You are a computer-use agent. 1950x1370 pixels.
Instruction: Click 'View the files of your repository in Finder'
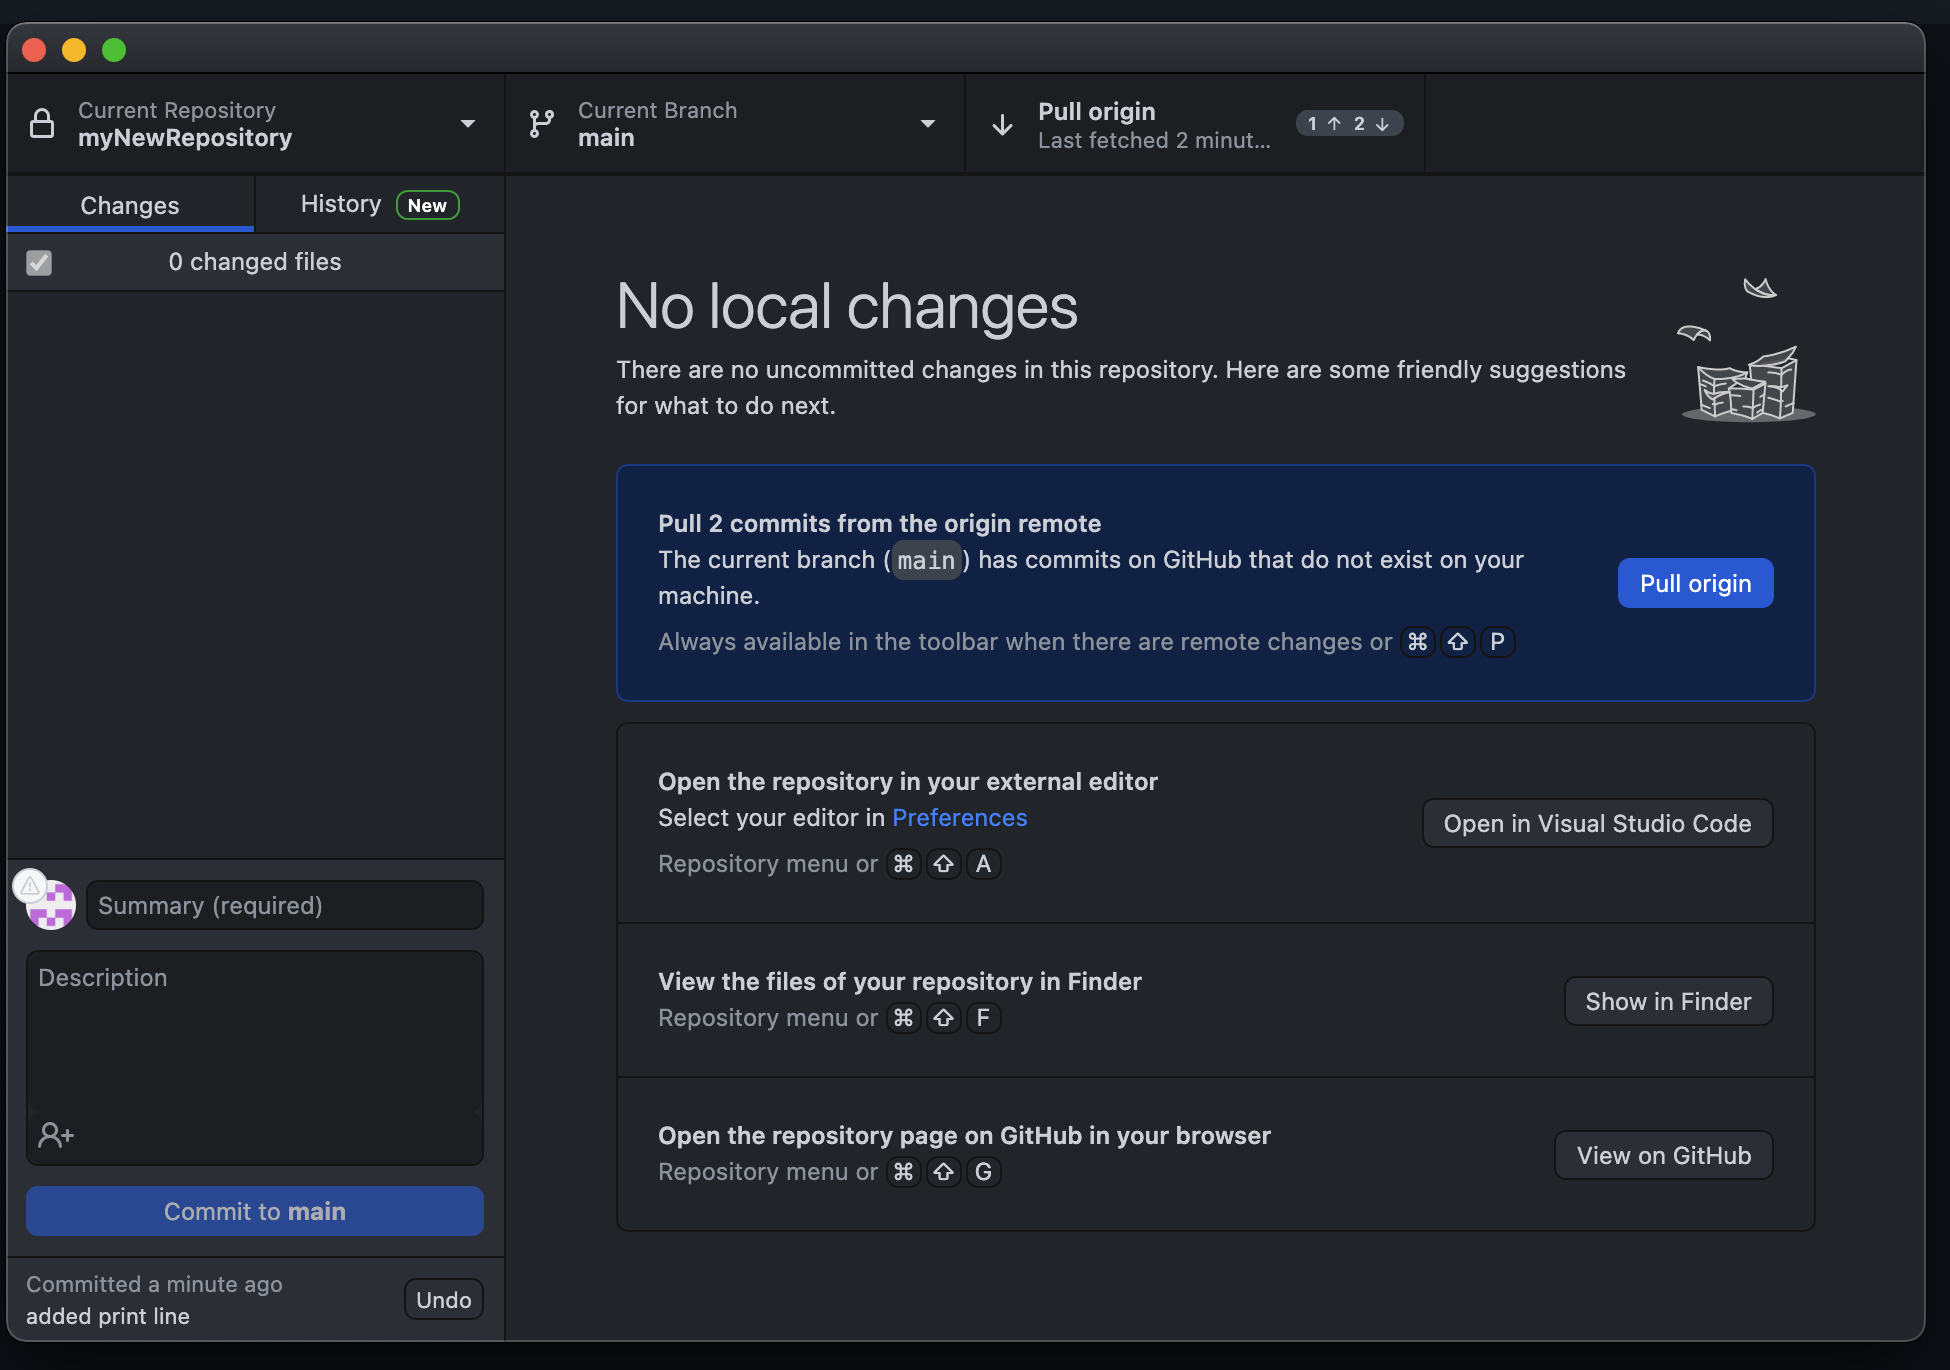coord(900,981)
